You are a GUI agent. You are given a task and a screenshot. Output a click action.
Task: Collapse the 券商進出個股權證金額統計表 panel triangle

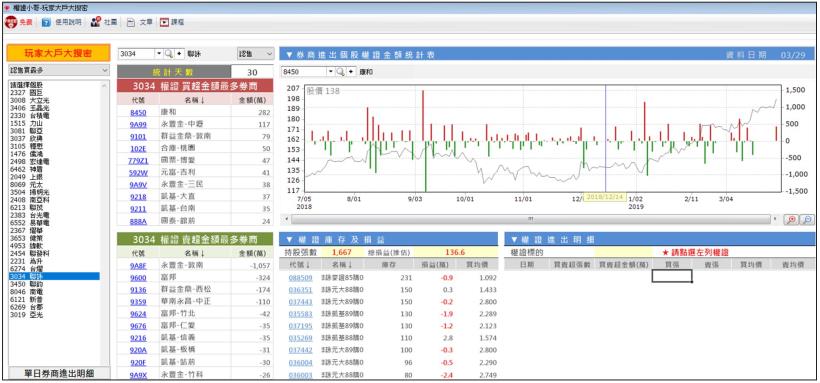(x=289, y=54)
